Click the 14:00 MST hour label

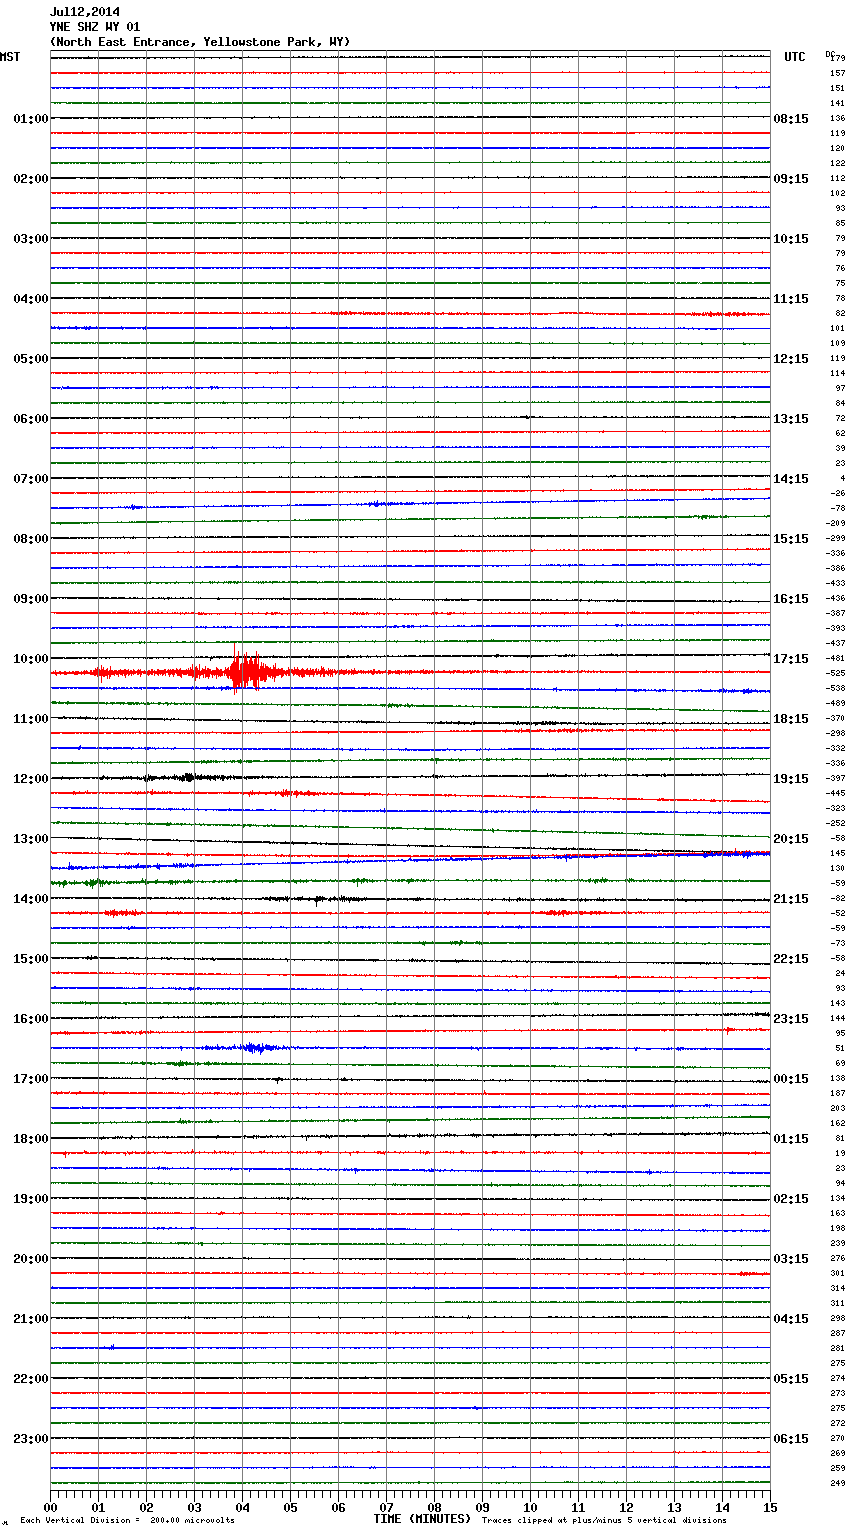[31, 899]
